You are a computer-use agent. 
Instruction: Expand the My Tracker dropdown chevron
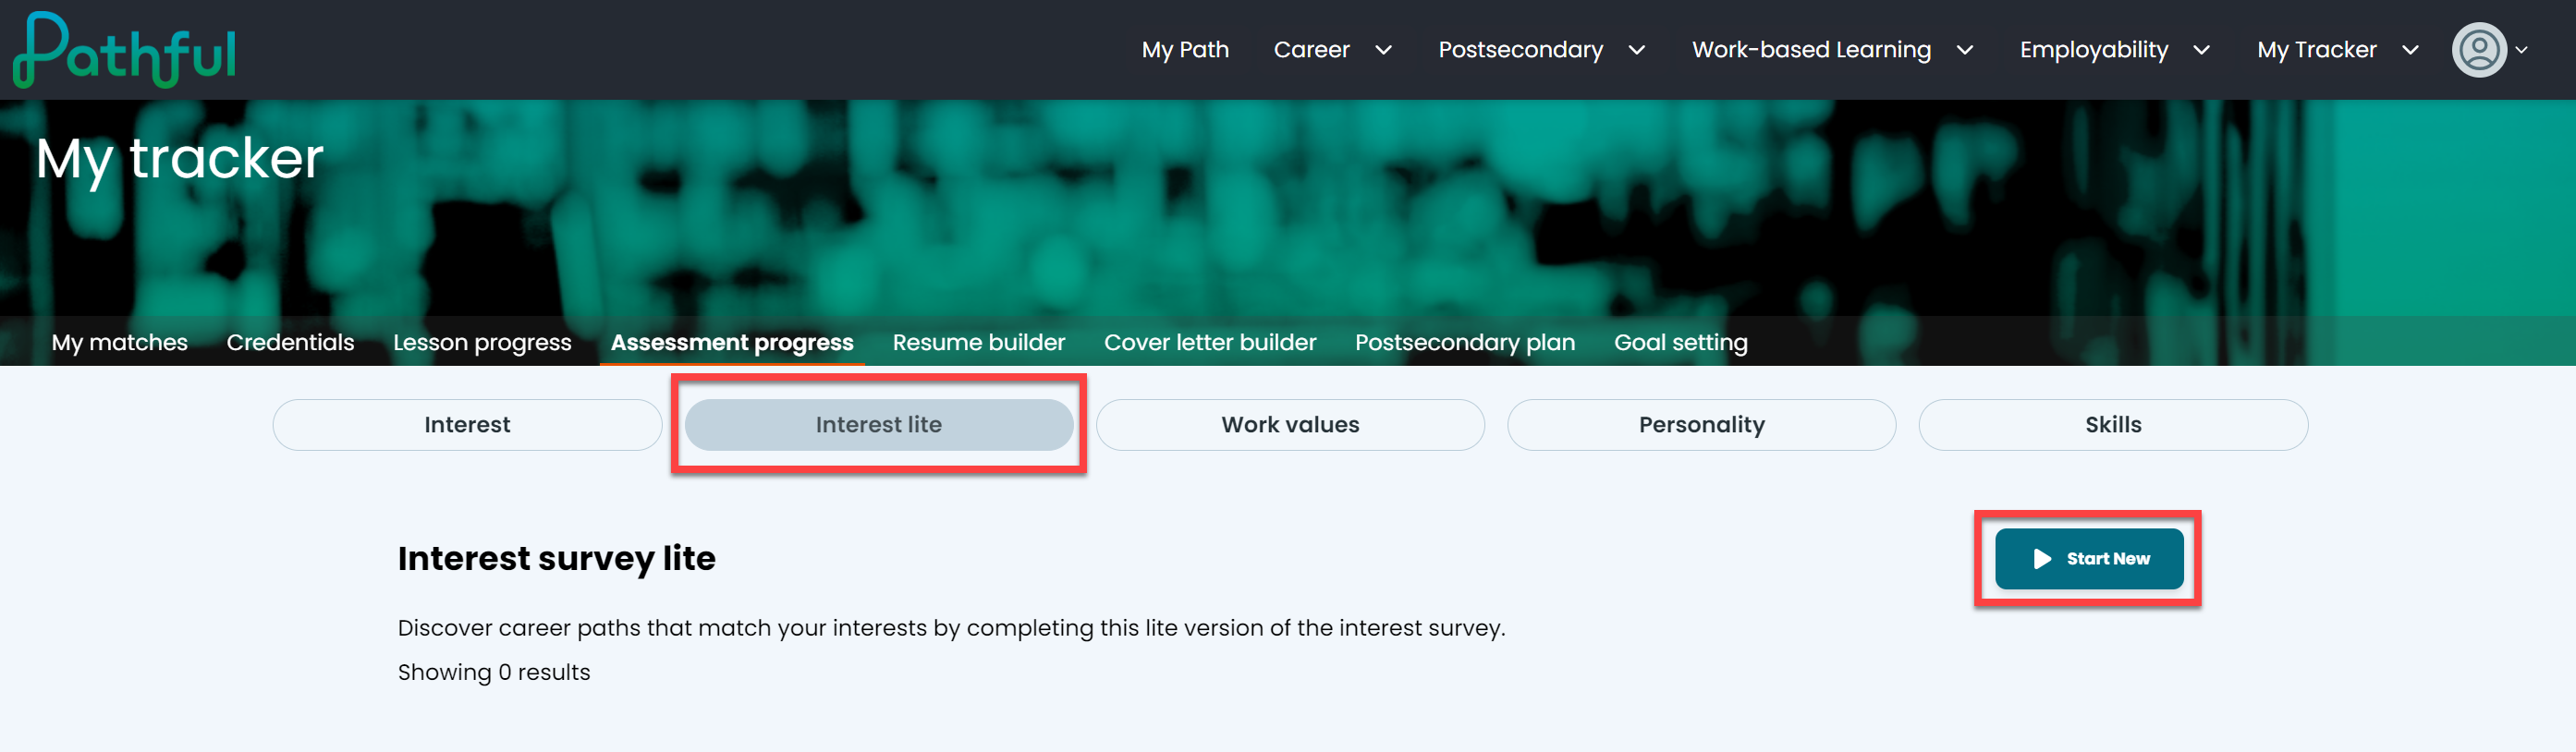coord(2411,50)
